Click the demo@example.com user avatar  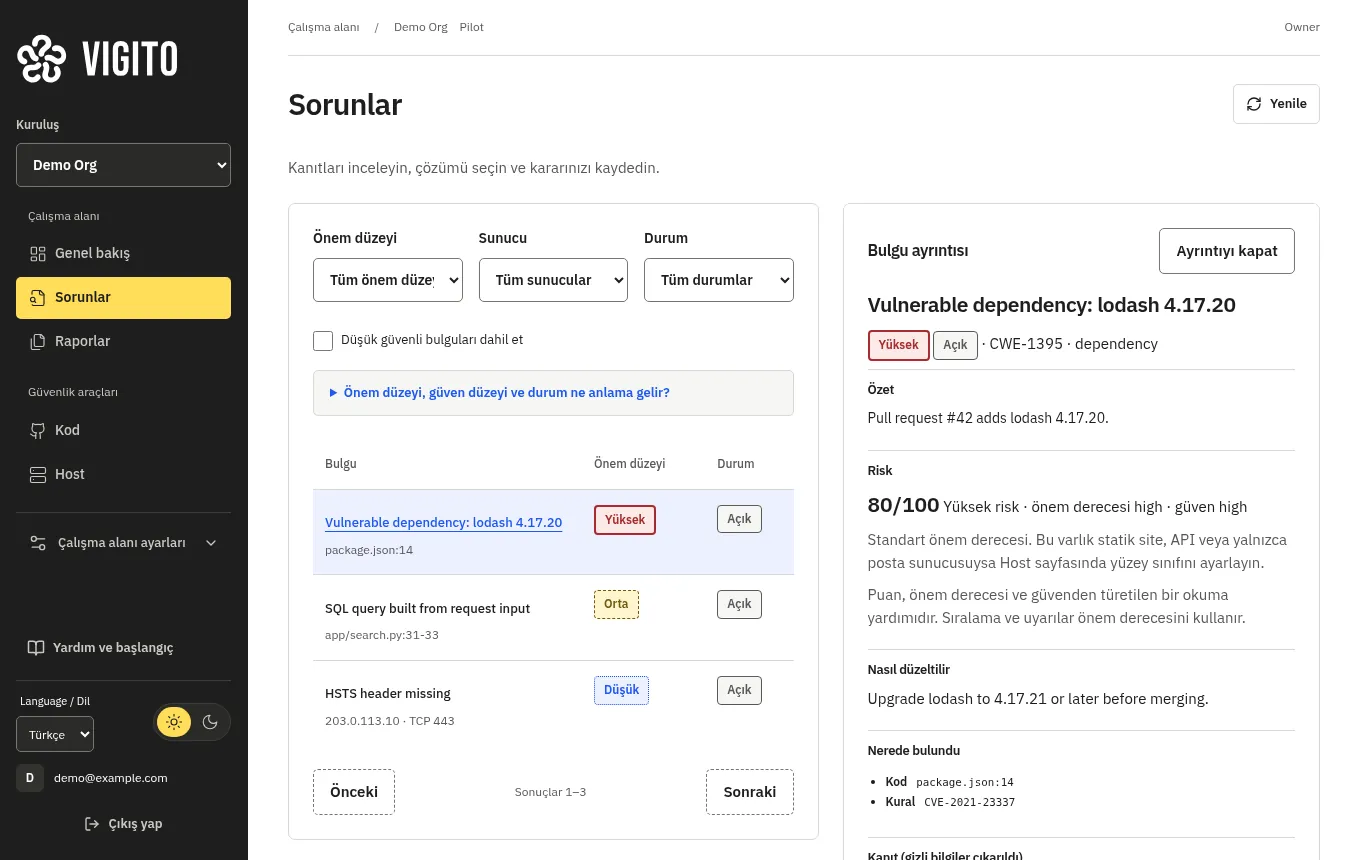(x=30, y=778)
